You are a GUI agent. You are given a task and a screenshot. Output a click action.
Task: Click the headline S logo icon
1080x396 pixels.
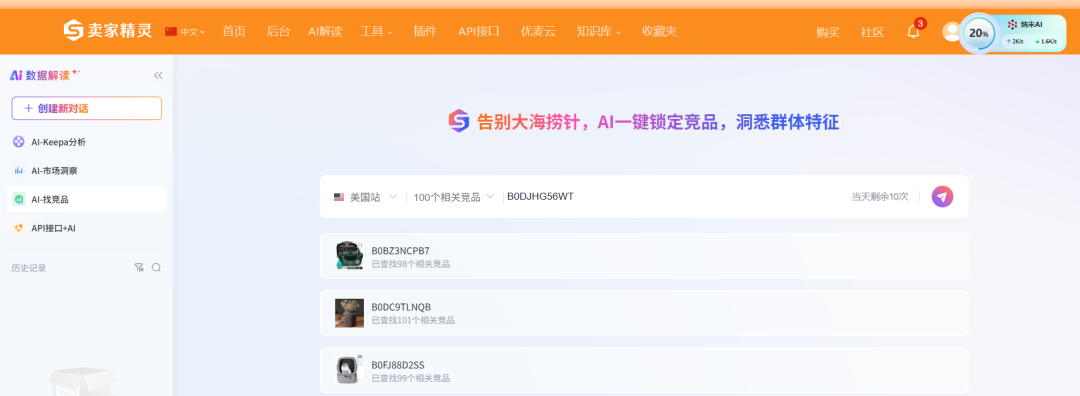point(459,121)
